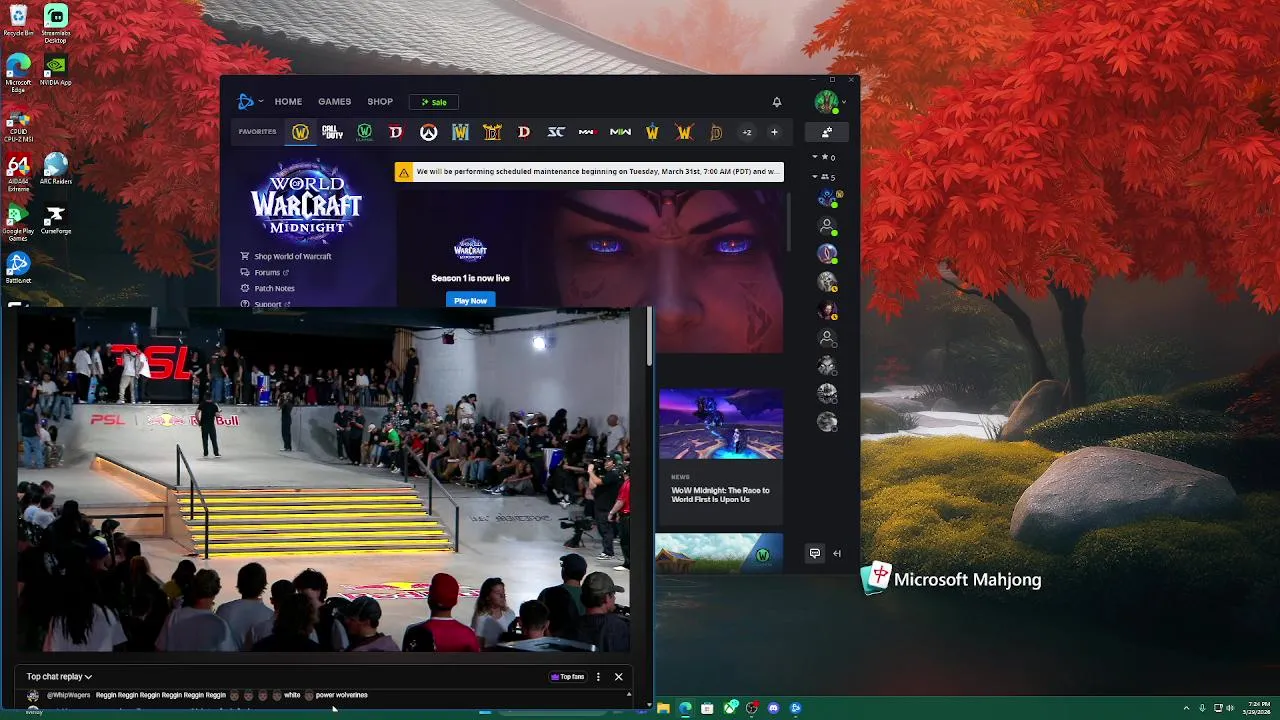Image resolution: width=1280 pixels, height=720 pixels.
Task: Select Overwatch icon in favorites bar
Action: point(428,132)
